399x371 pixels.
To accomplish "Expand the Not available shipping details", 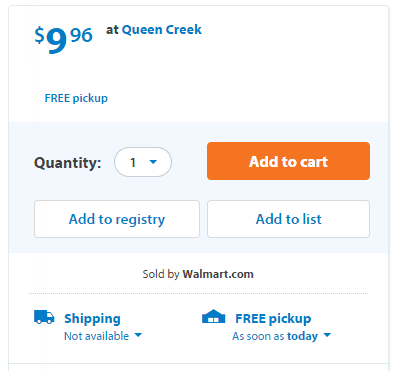I will point(103,336).
